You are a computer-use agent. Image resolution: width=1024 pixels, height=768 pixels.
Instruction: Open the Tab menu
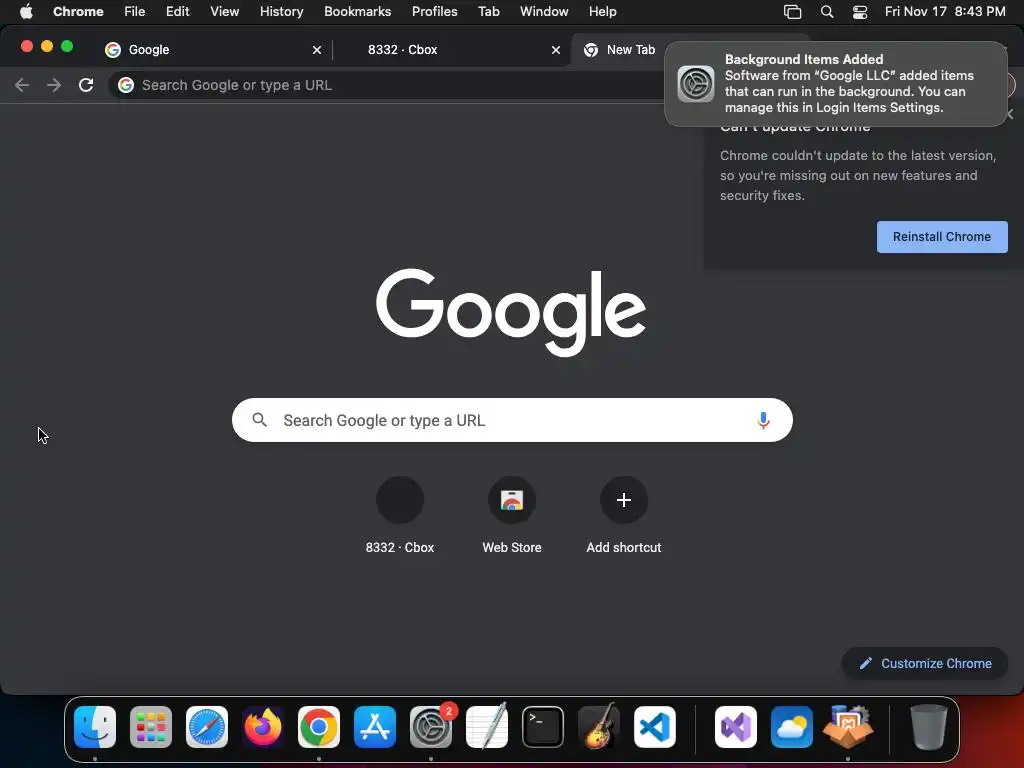(488, 11)
